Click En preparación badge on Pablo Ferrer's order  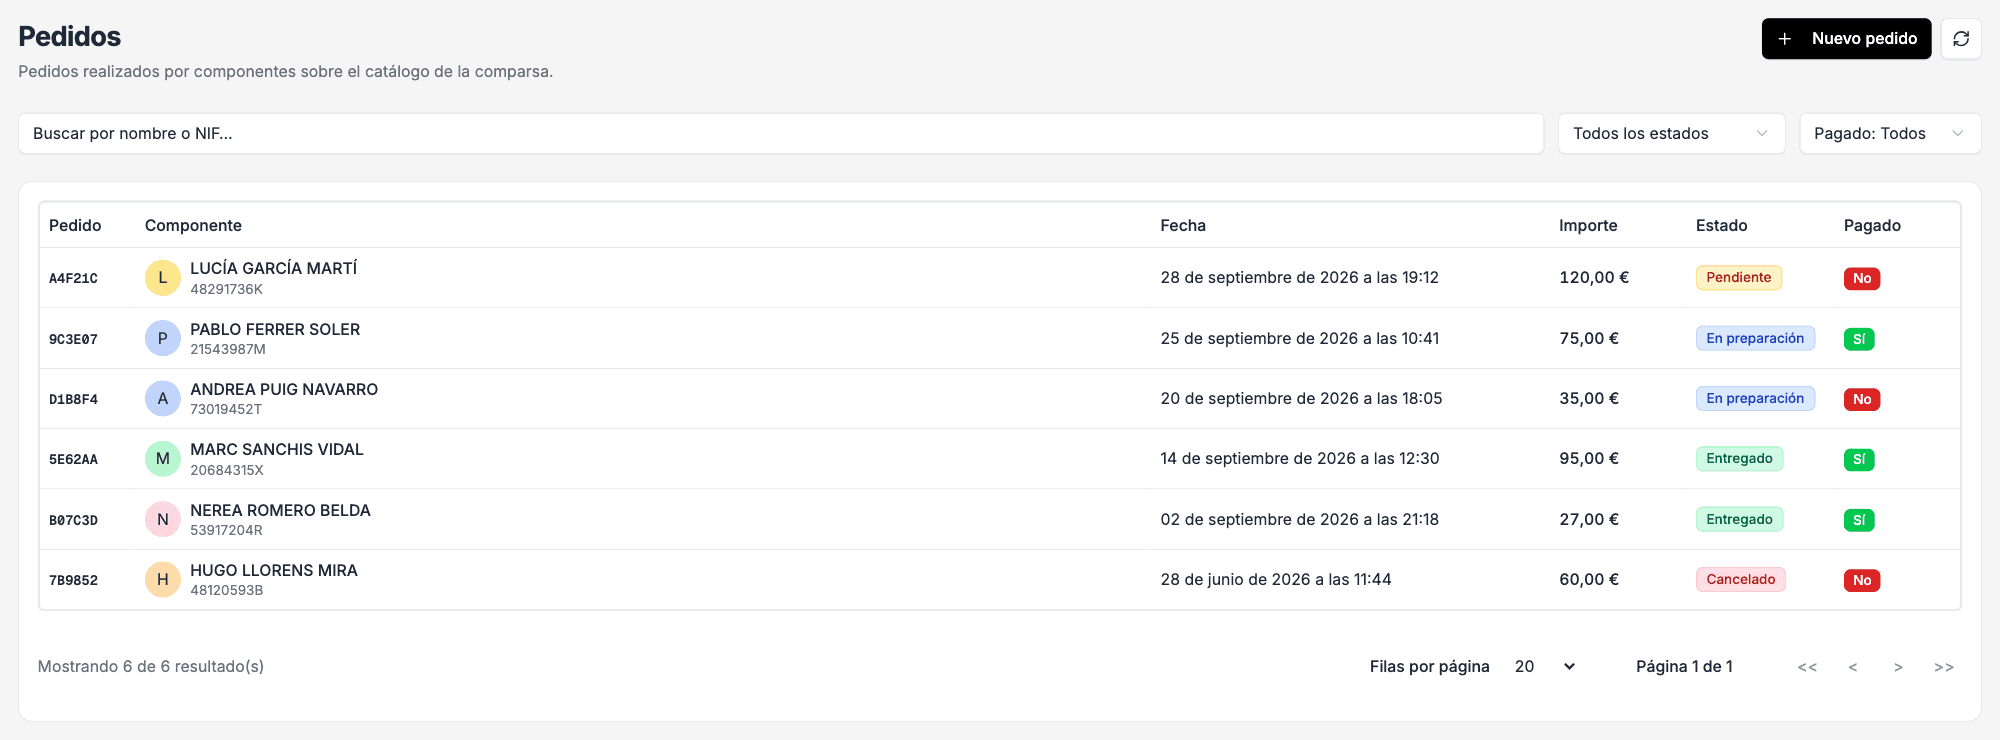[x=1755, y=338]
